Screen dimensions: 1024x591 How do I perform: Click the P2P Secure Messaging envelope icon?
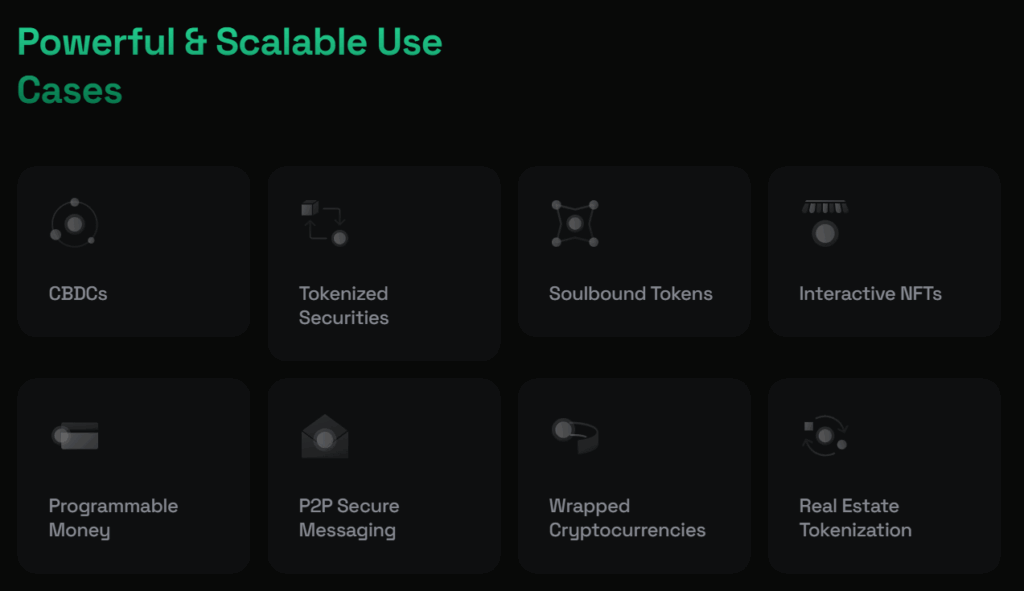[324, 436]
